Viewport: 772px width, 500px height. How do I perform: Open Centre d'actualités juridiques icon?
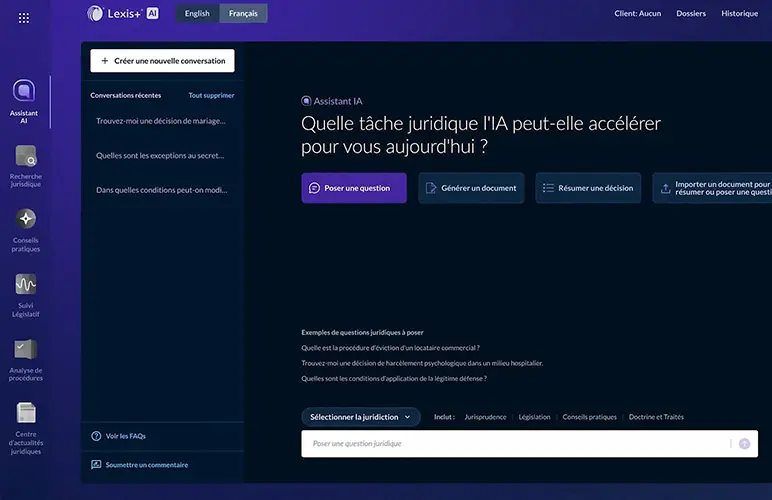click(26, 412)
